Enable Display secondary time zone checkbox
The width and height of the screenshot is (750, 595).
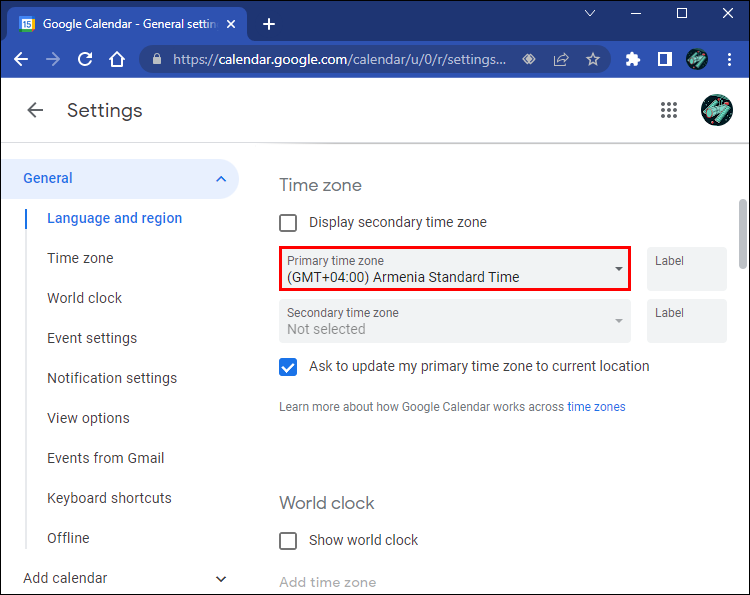tap(288, 222)
